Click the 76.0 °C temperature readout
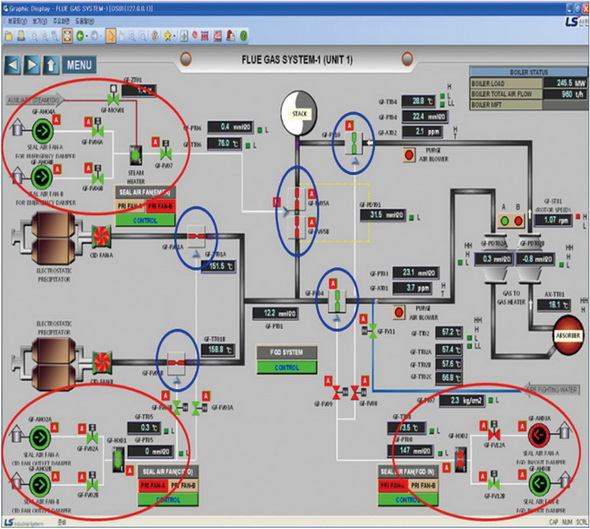The image size is (590, 529). click(224, 144)
